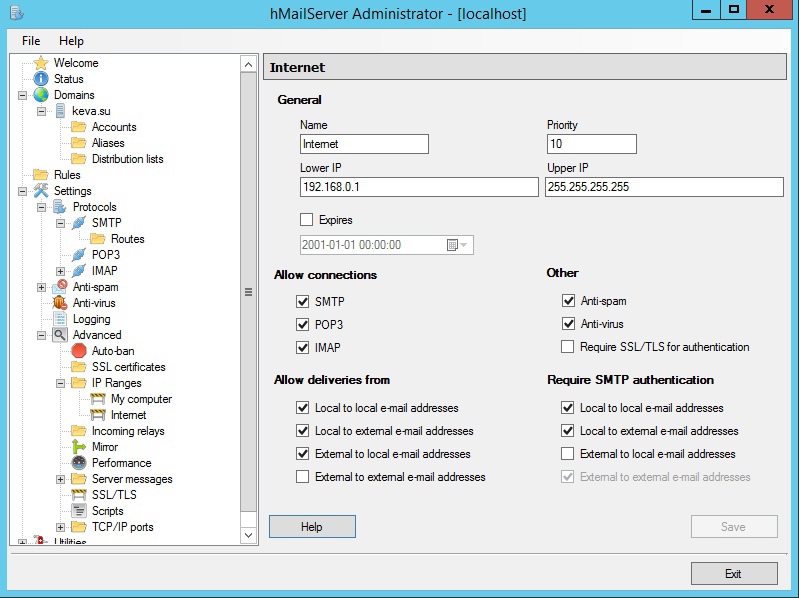Click the Name input field
This screenshot has width=799, height=598.
[x=364, y=144]
